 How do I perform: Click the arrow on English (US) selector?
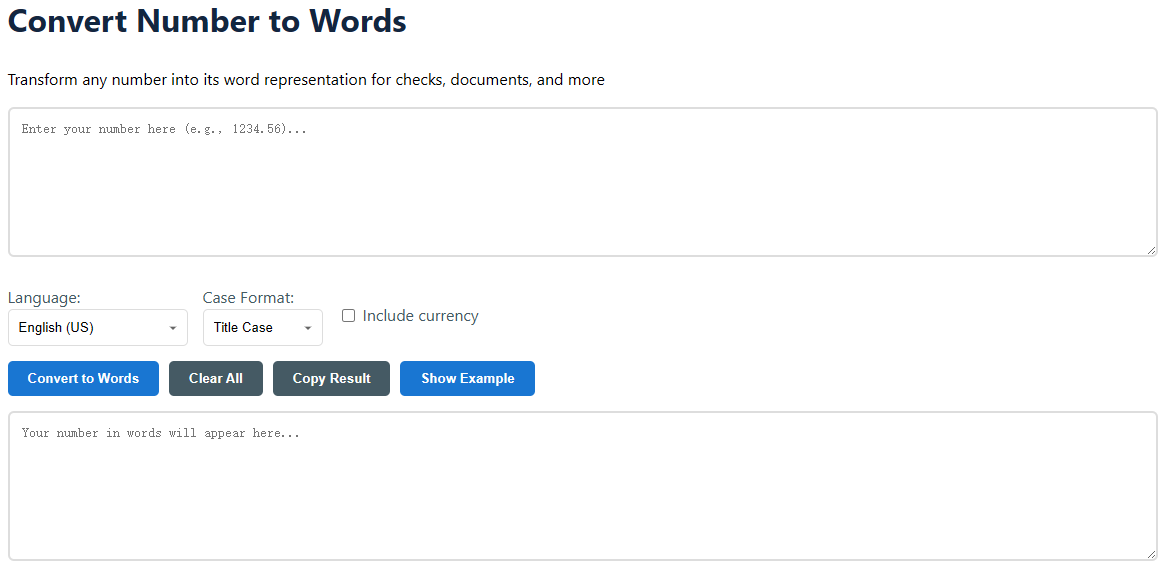[173, 328]
